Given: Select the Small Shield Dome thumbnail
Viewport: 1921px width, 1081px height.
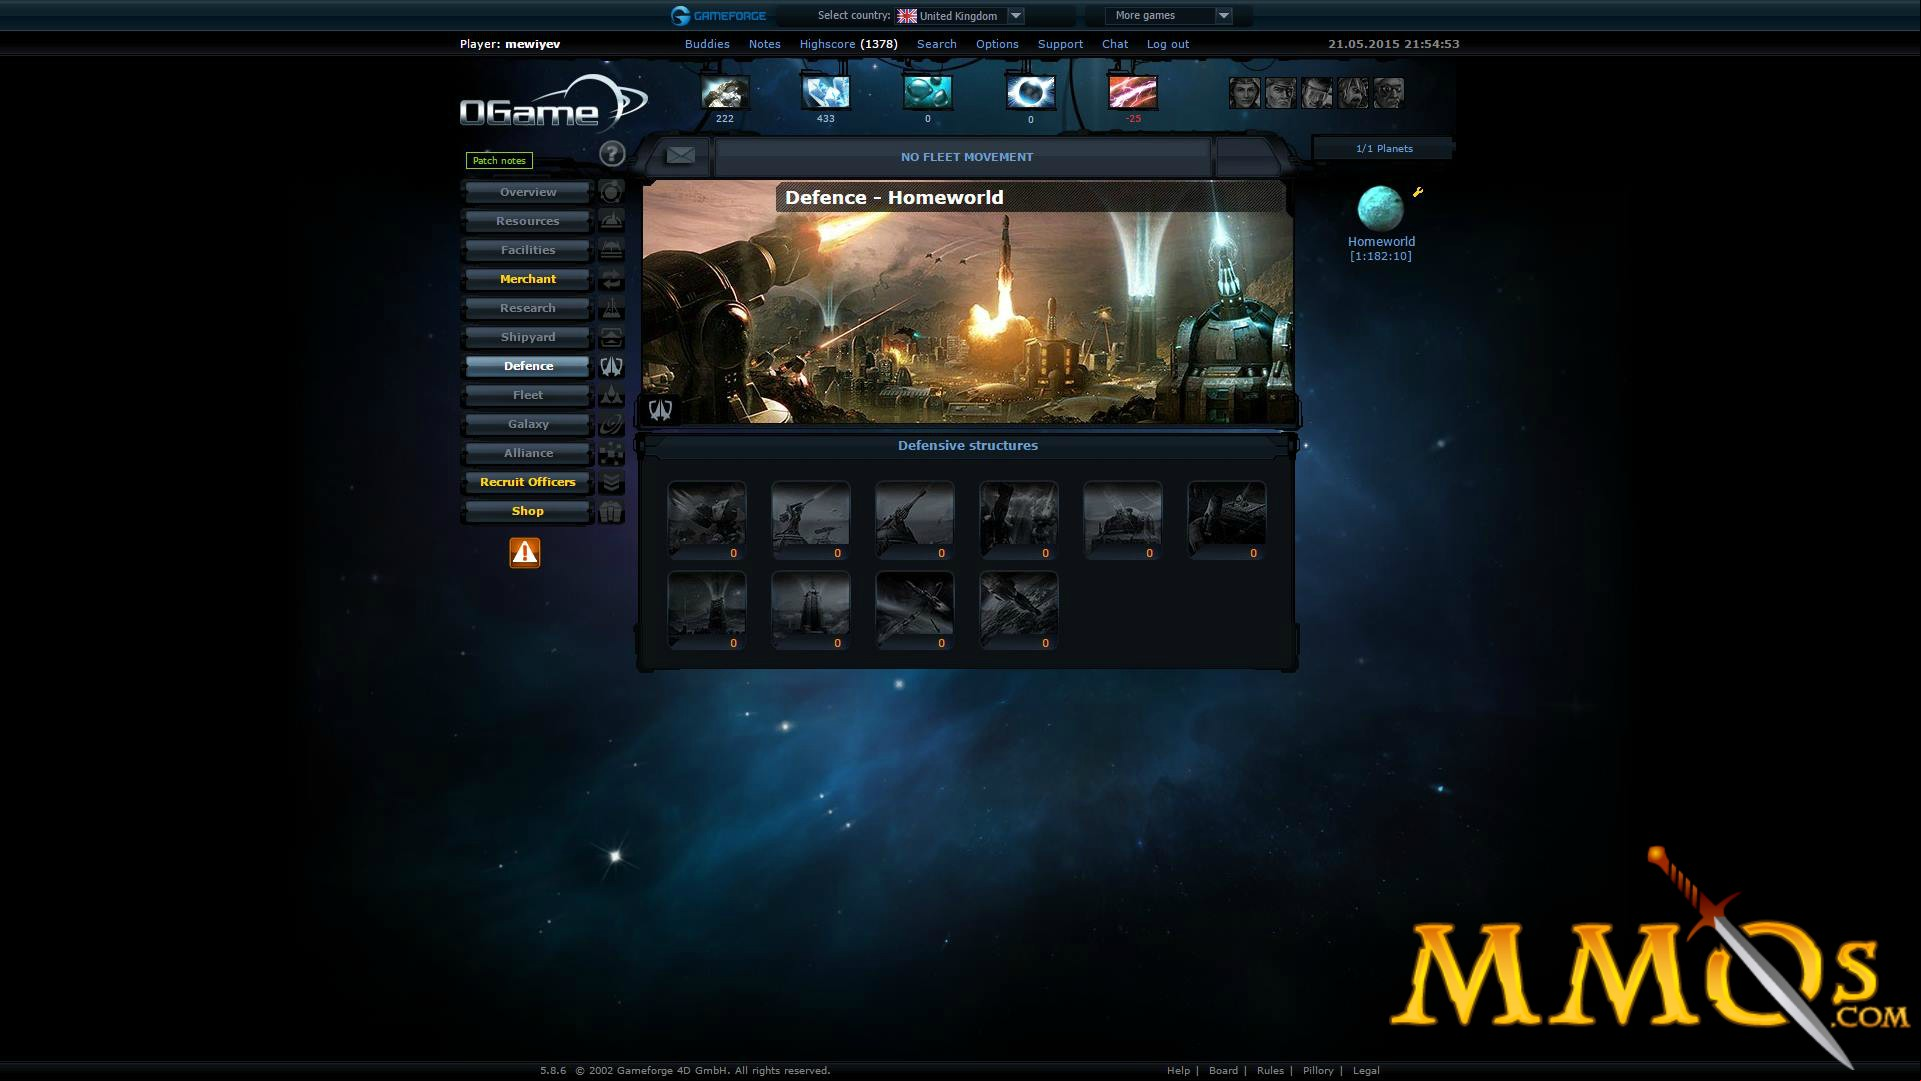Looking at the screenshot, I should (x=707, y=609).
